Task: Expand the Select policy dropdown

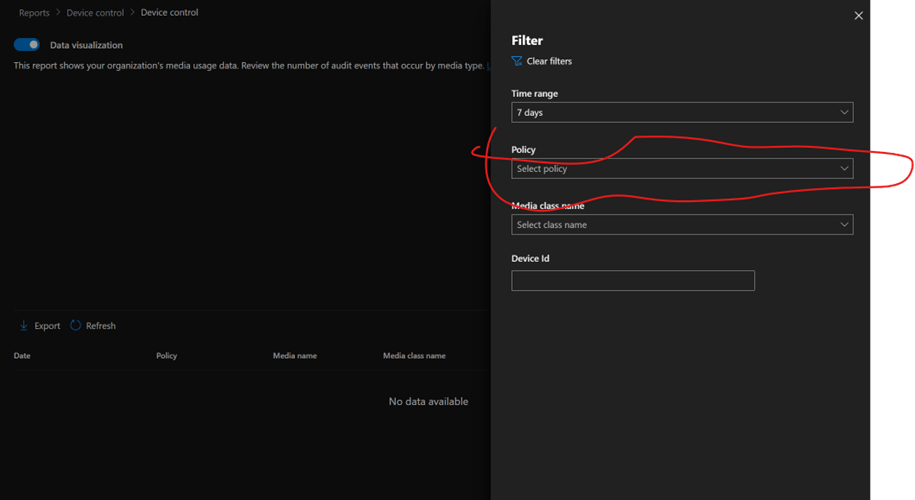Action: coord(681,169)
